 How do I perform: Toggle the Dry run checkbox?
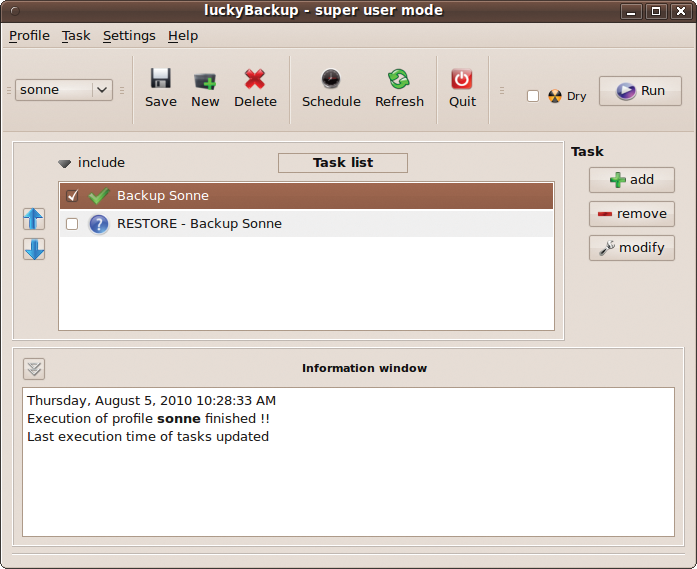(x=533, y=96)
